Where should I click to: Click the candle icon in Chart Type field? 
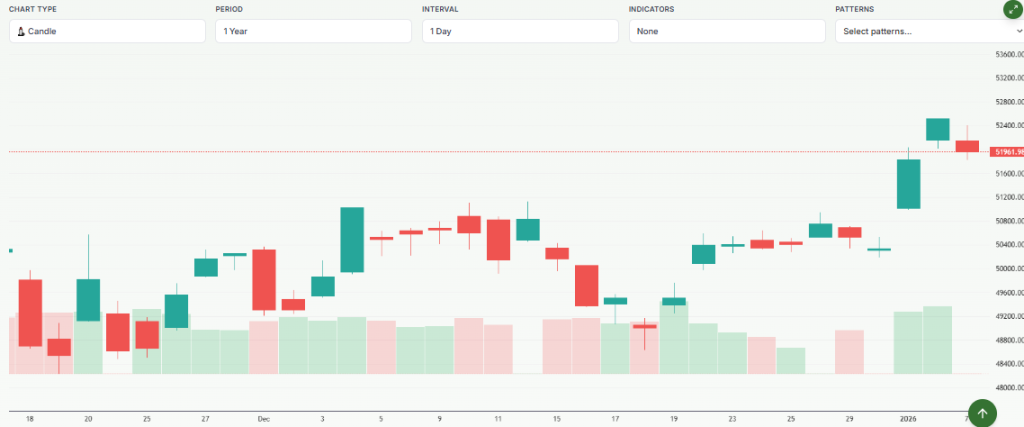[x=20, y=31]
